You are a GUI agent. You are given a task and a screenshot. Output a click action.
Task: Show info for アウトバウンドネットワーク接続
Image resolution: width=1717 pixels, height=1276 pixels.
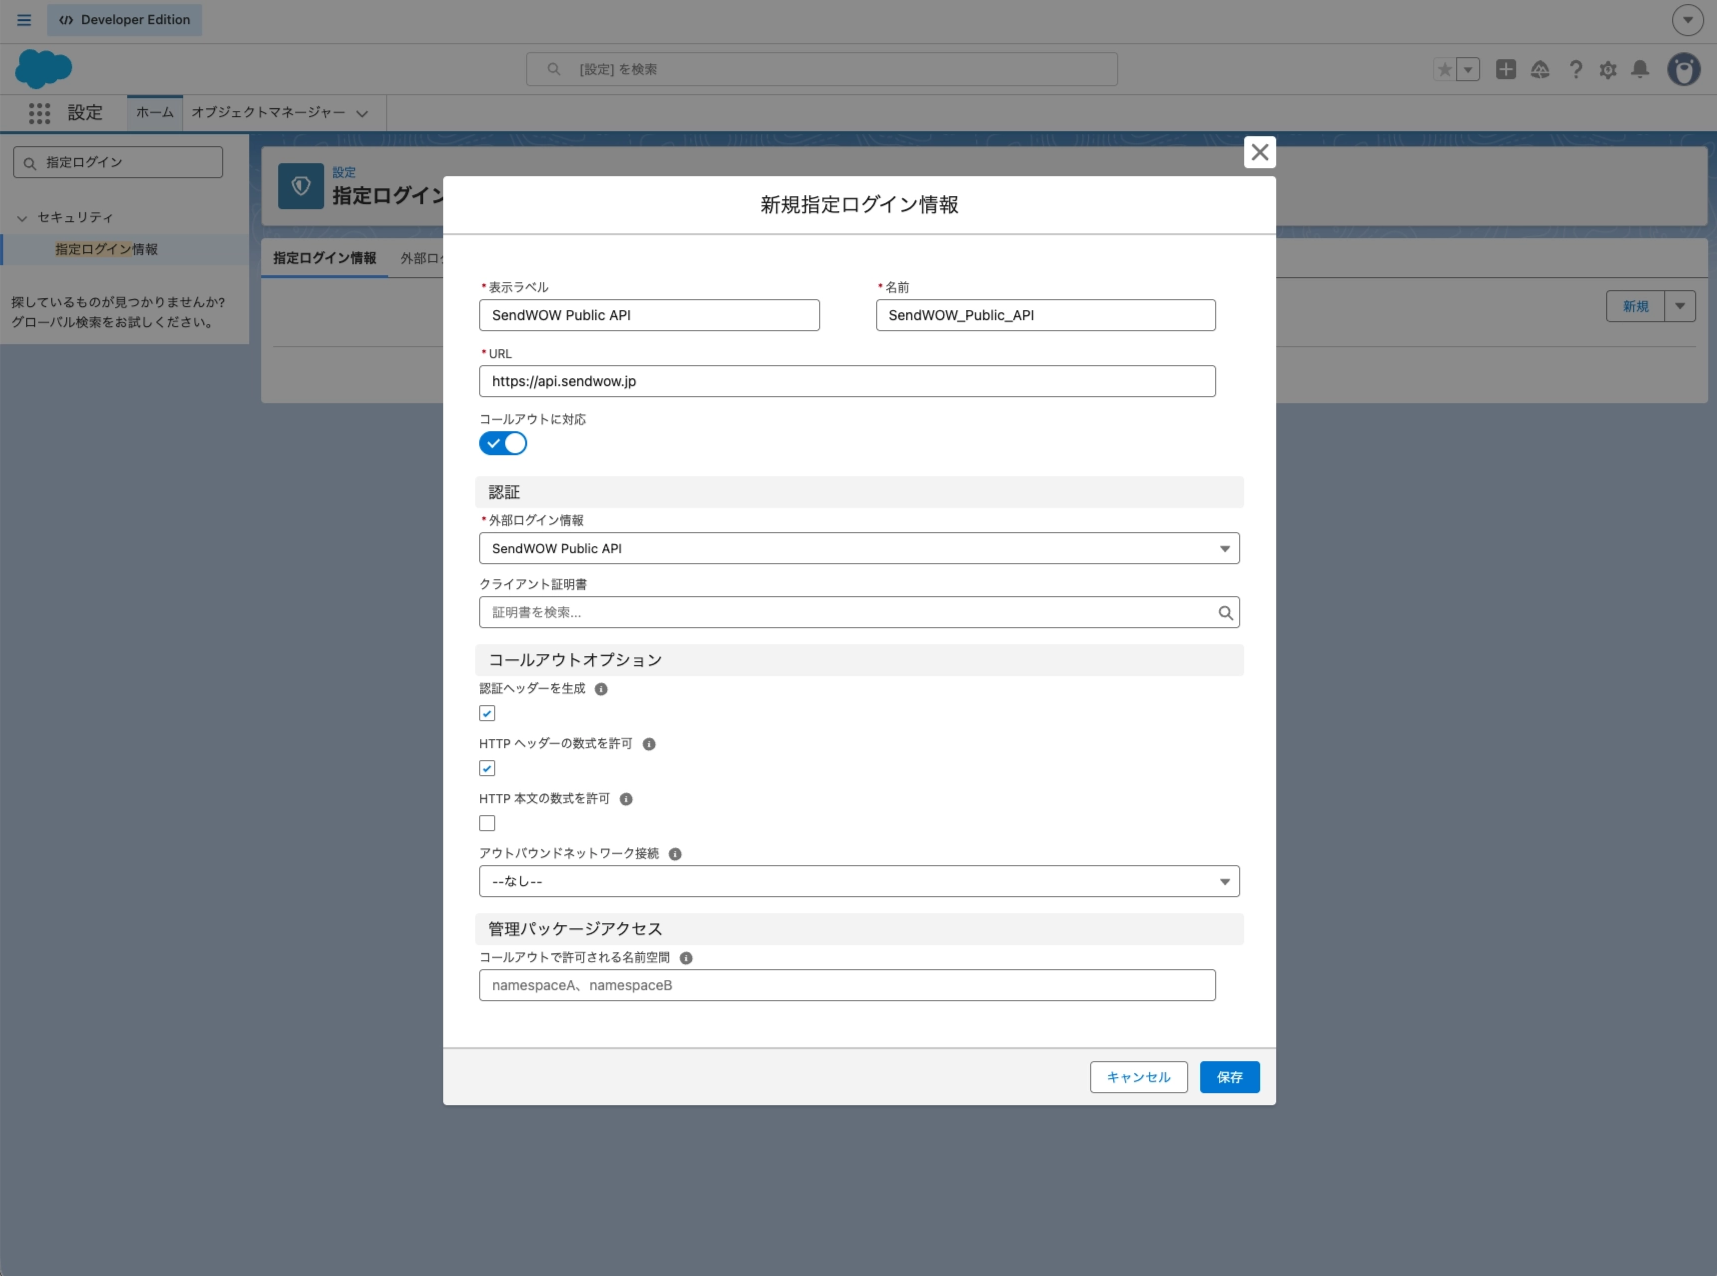tap(675, 854)
